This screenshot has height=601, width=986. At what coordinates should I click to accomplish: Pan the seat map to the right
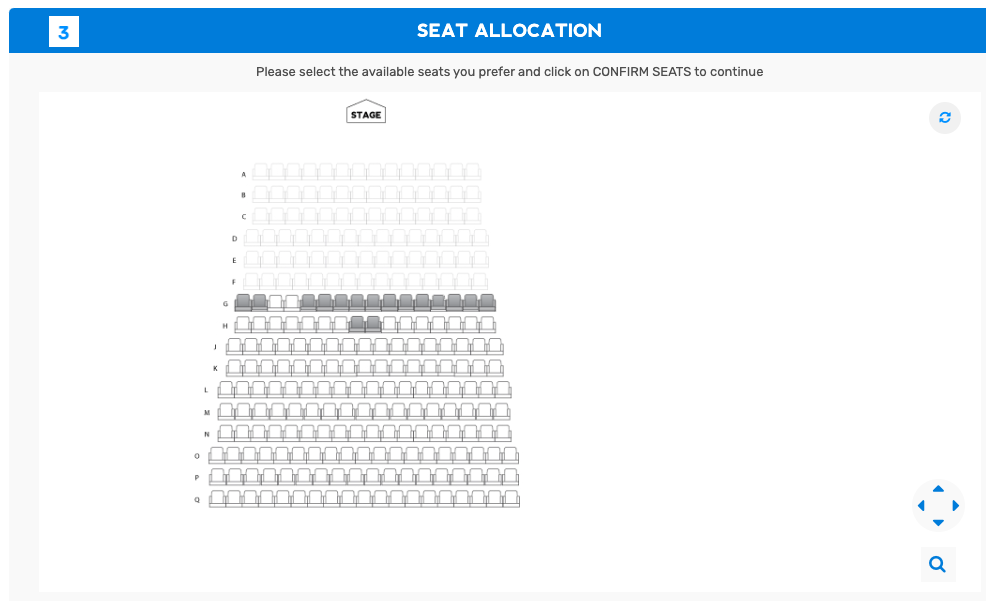[x=956, y=506]
